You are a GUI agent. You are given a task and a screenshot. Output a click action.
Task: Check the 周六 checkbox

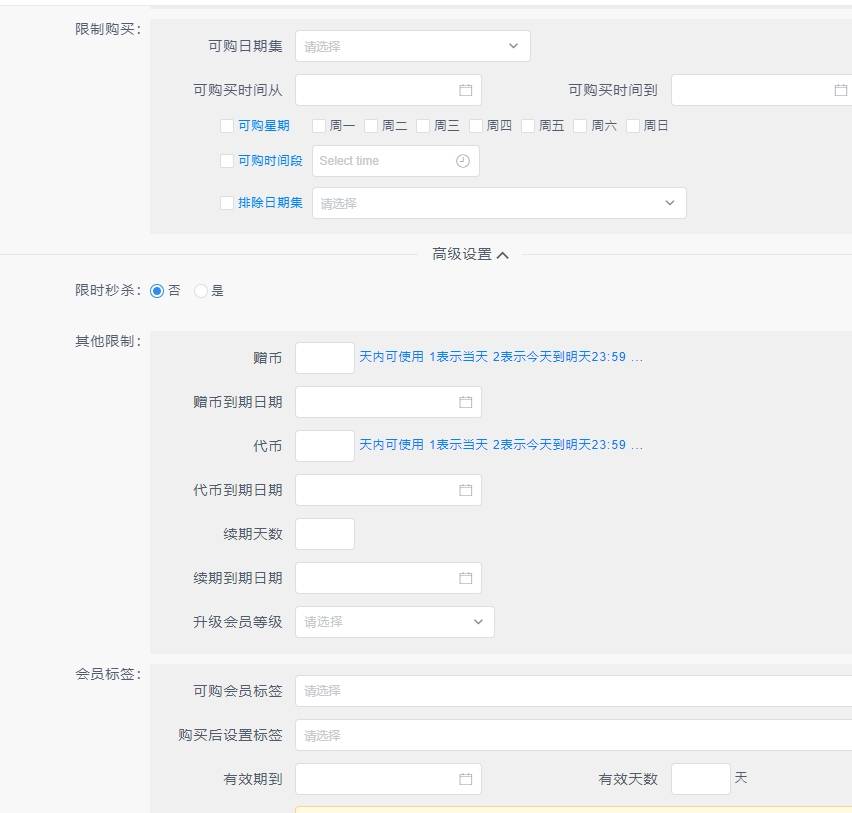[580, 126]
